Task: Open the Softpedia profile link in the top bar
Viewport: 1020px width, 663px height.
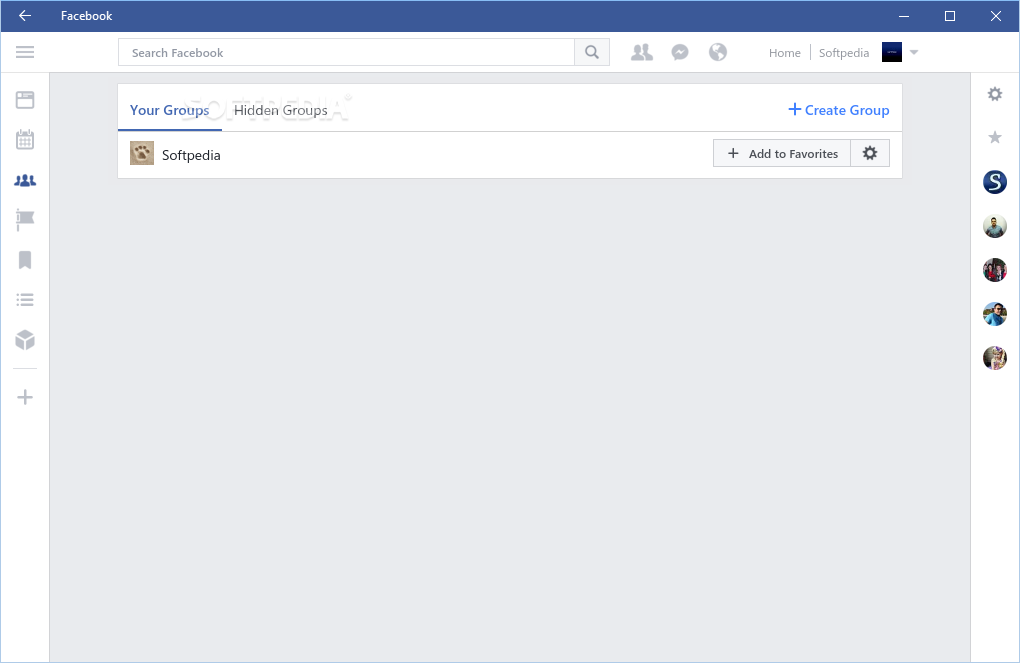Action: (844, 53)
